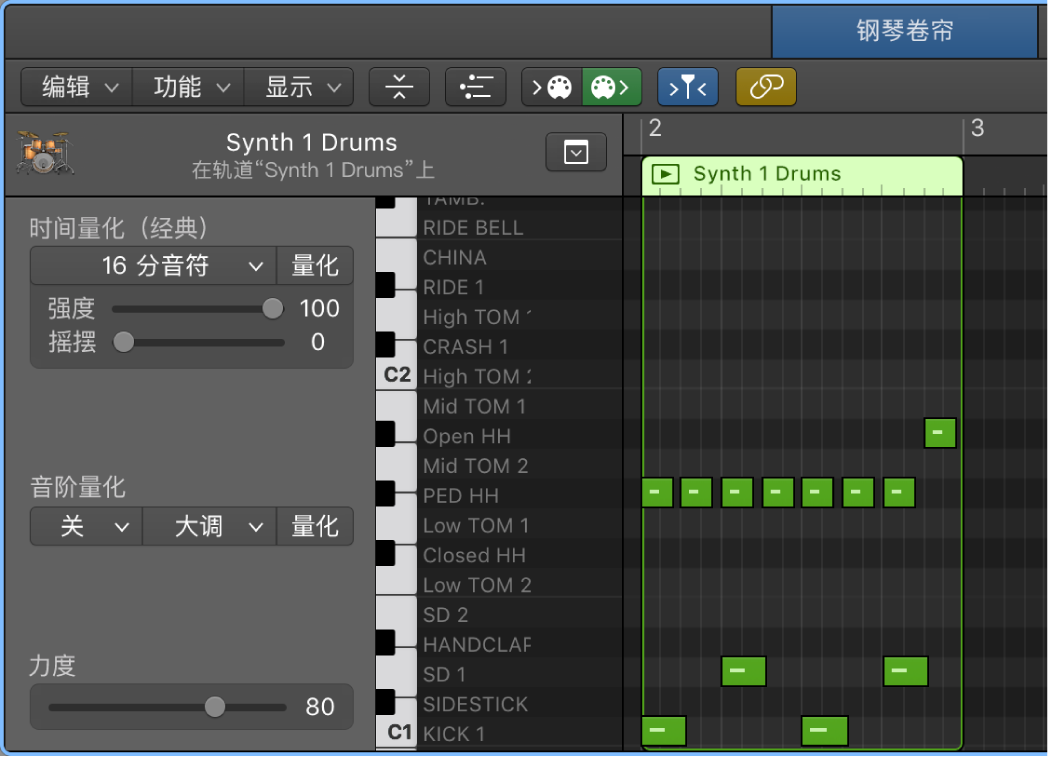Image resolution: width=1048 pixels, height=758 pixels.
Task: Click the Low TOM 2 drum name
Action: pyautogui.click(x=477, y=586)
